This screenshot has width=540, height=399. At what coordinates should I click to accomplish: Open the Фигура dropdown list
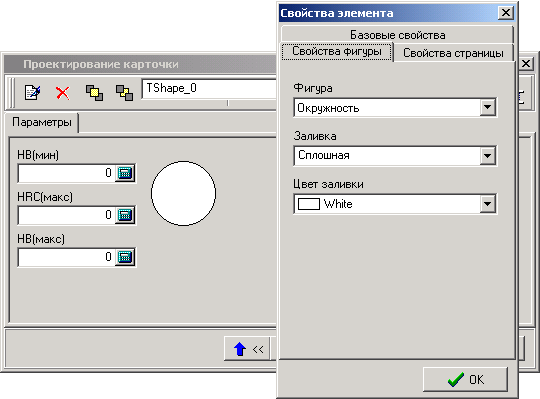(488, 107)
